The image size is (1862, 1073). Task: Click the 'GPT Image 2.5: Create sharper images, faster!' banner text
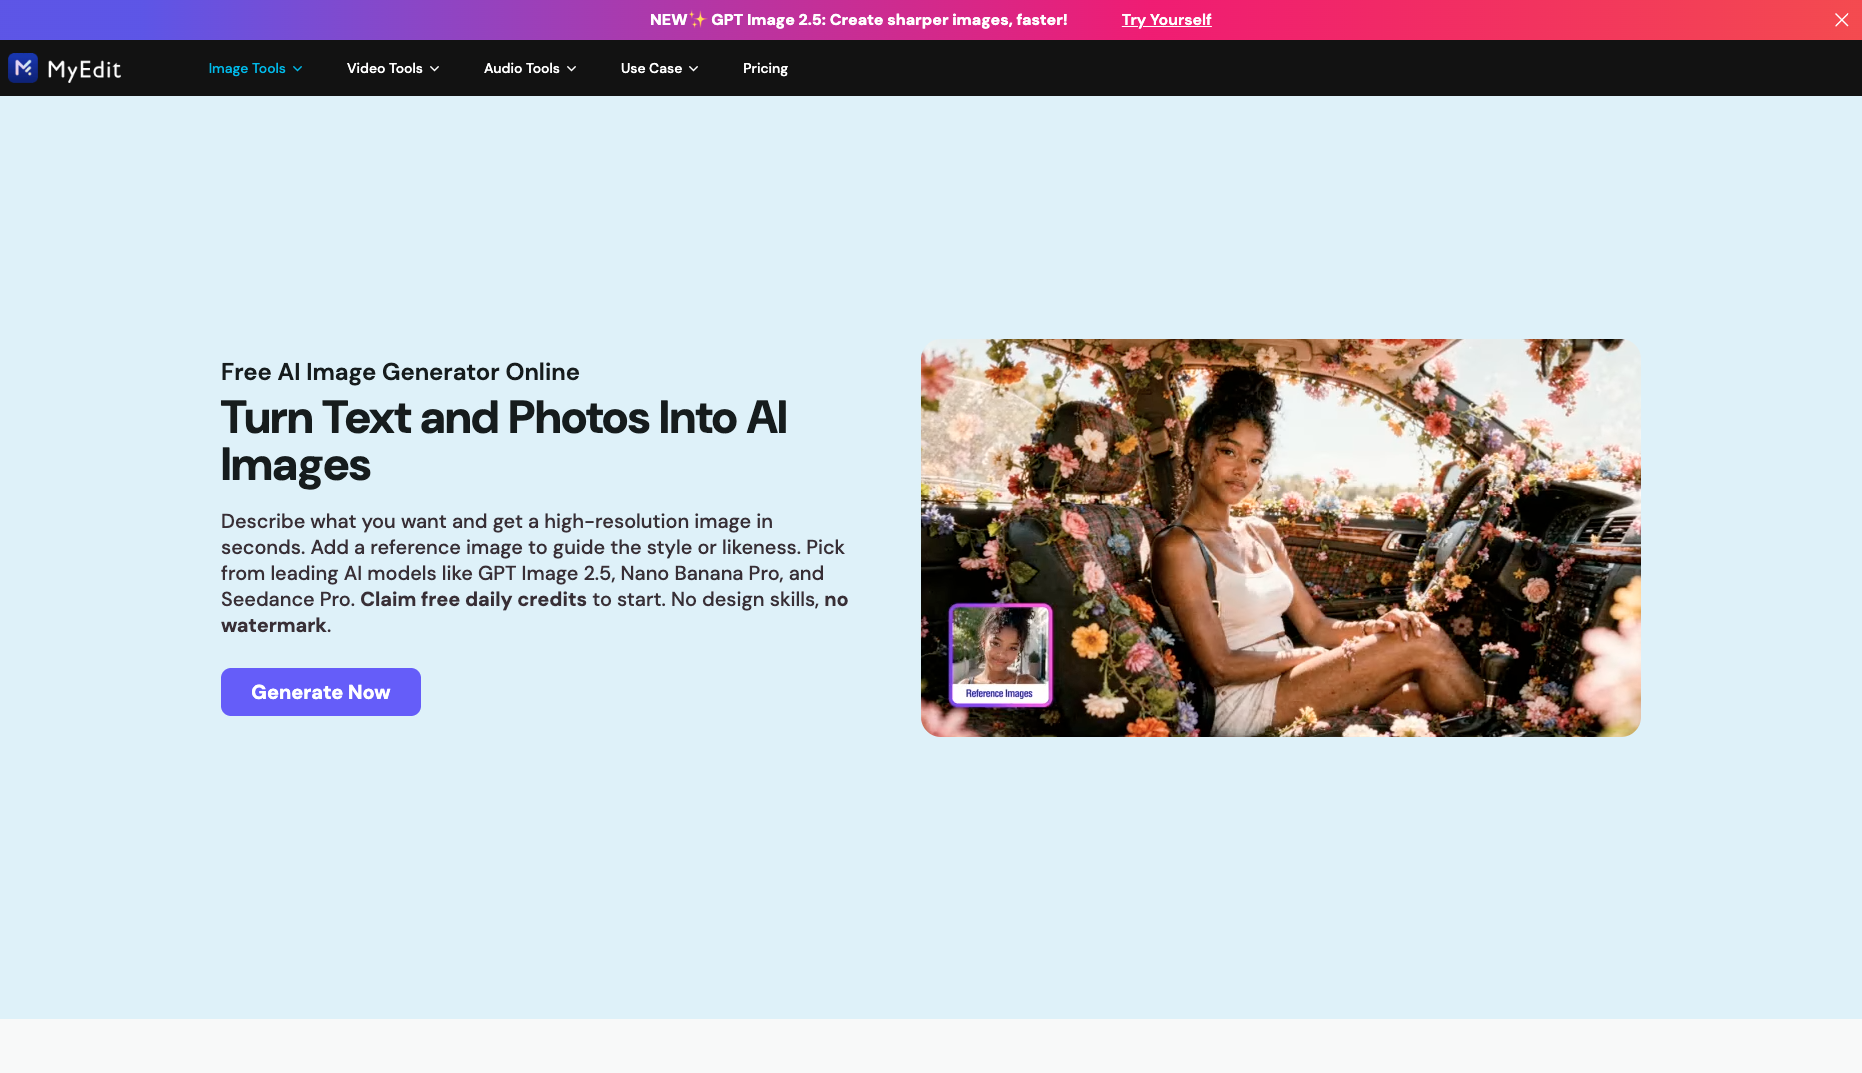889,20
